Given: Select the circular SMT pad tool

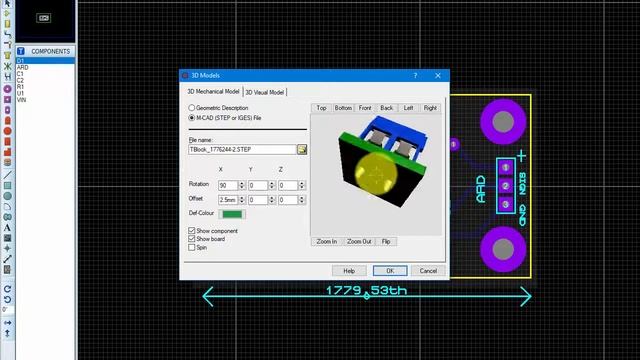Looking at the screenshot, I should pos(7,131).
